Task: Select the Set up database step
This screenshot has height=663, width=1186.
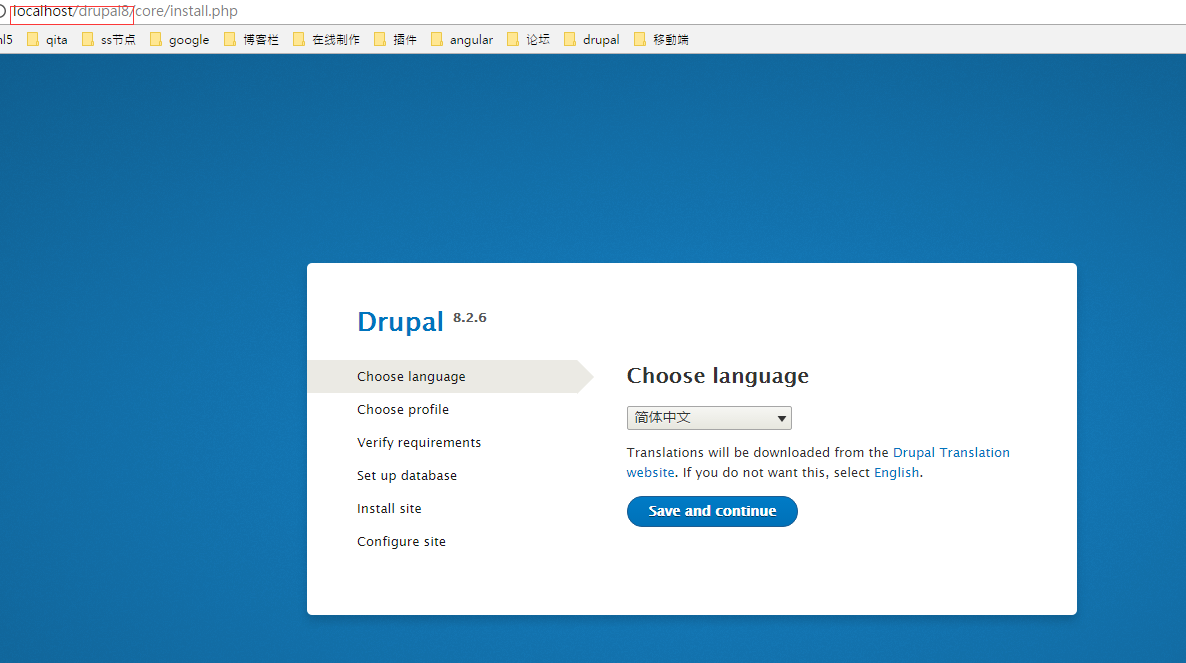Action: click(407, 476)
